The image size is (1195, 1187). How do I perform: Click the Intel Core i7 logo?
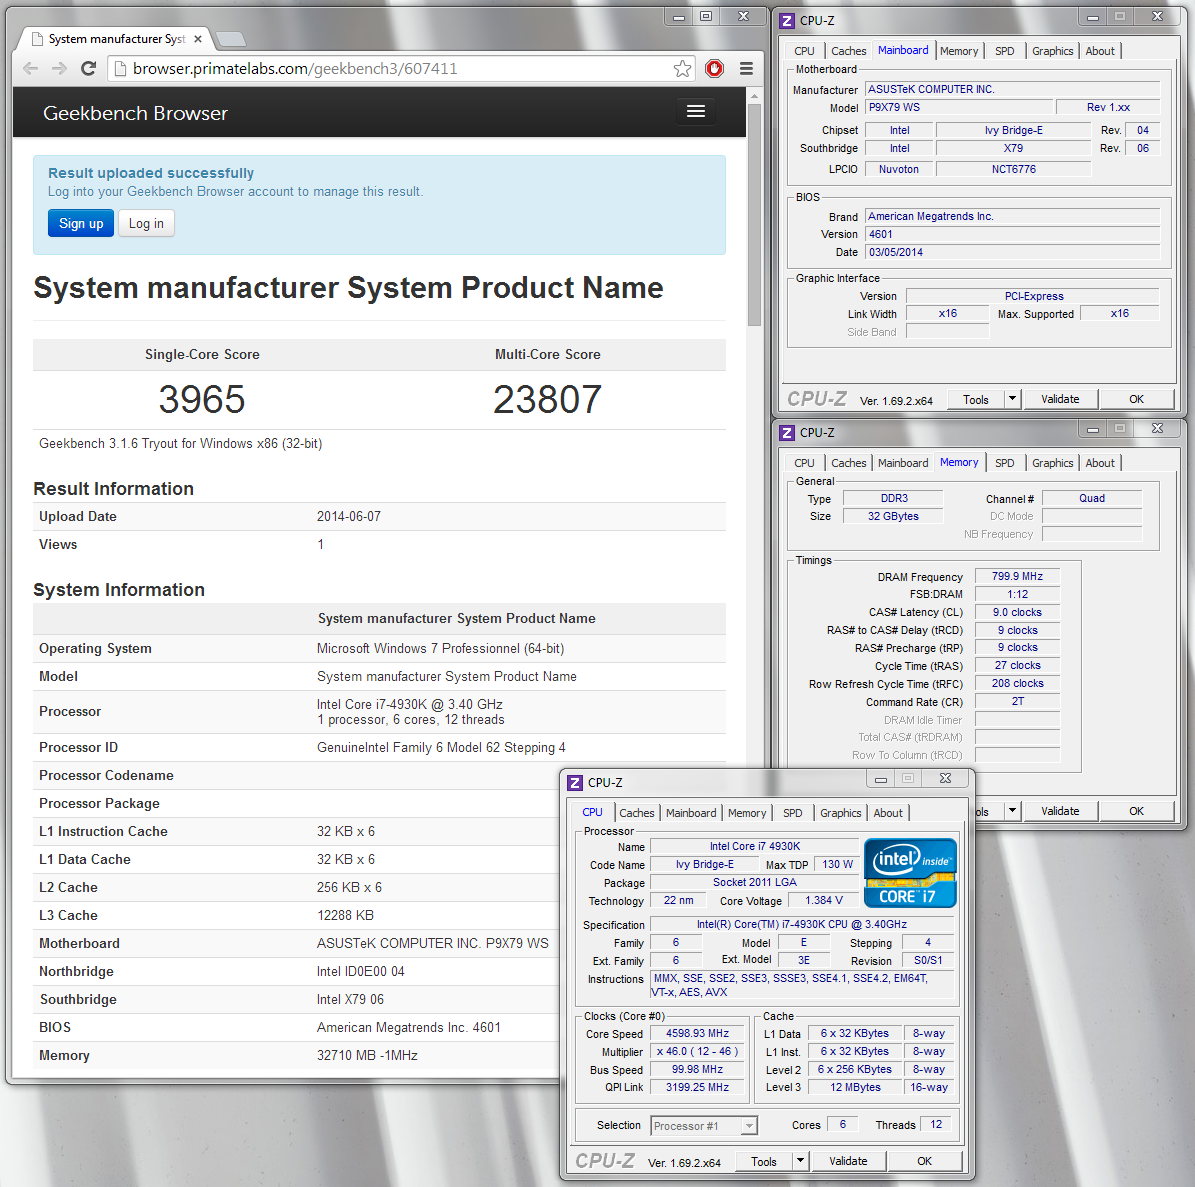[x=910, y=873]
